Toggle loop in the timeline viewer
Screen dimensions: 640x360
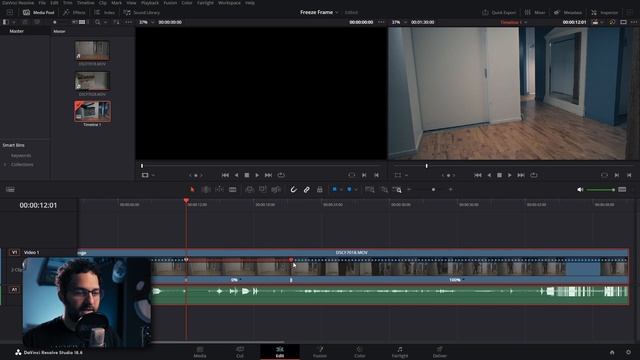tap(534, 175)
